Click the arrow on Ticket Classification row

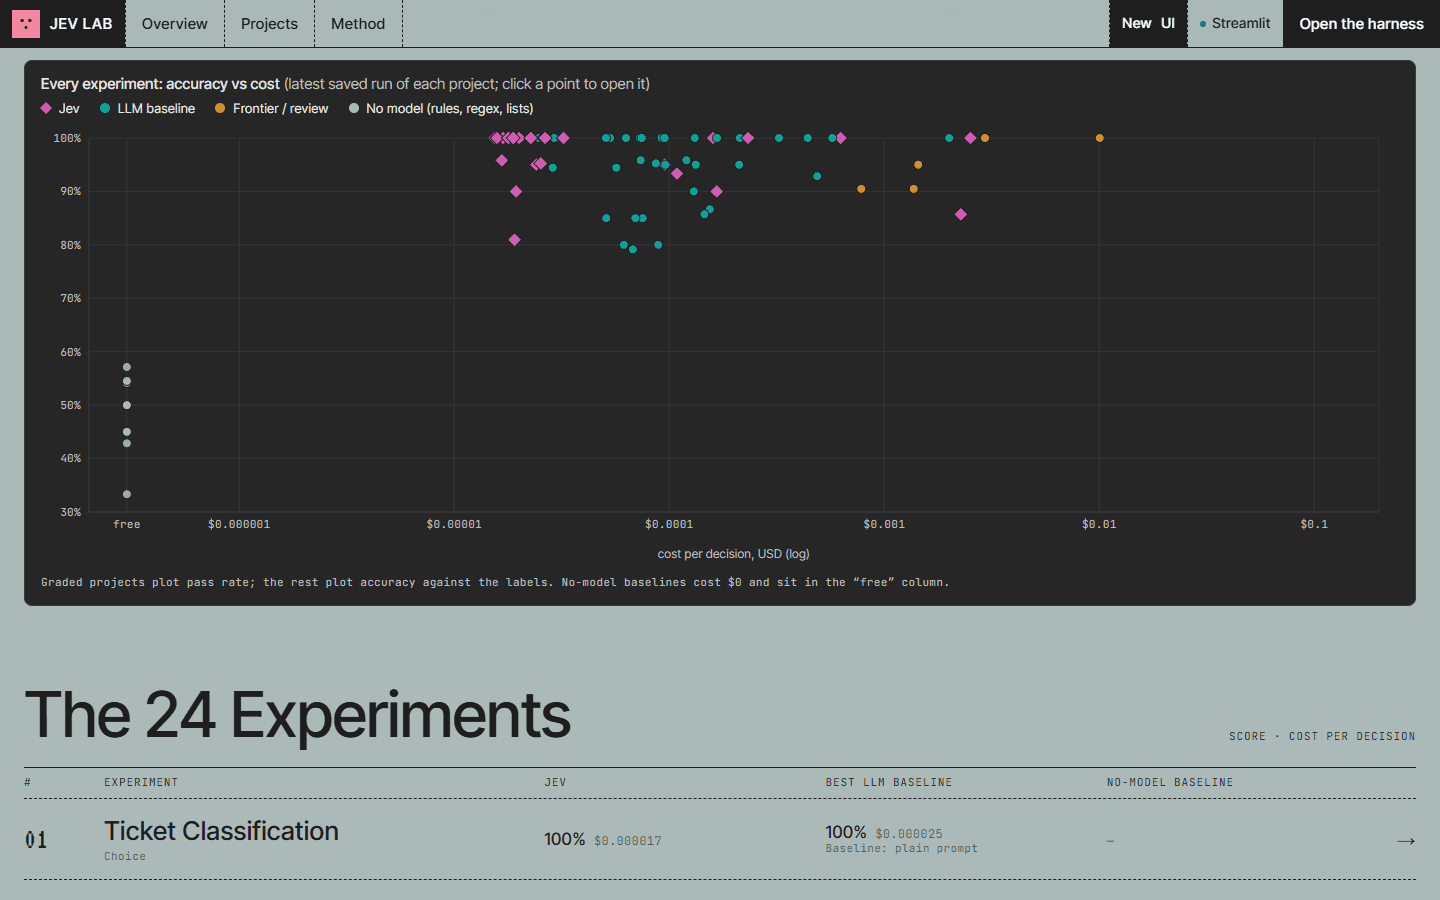pyautogui.click(x=1405, y=841)
